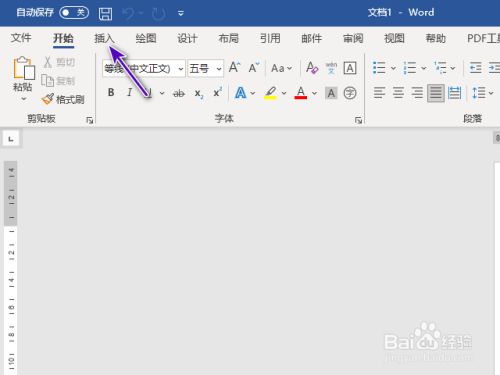This screenshot has width=500, height=375.
Task: Click the 粘贴 paste clipboard icon
Action: pyautogui.click(x=23, y=68)
